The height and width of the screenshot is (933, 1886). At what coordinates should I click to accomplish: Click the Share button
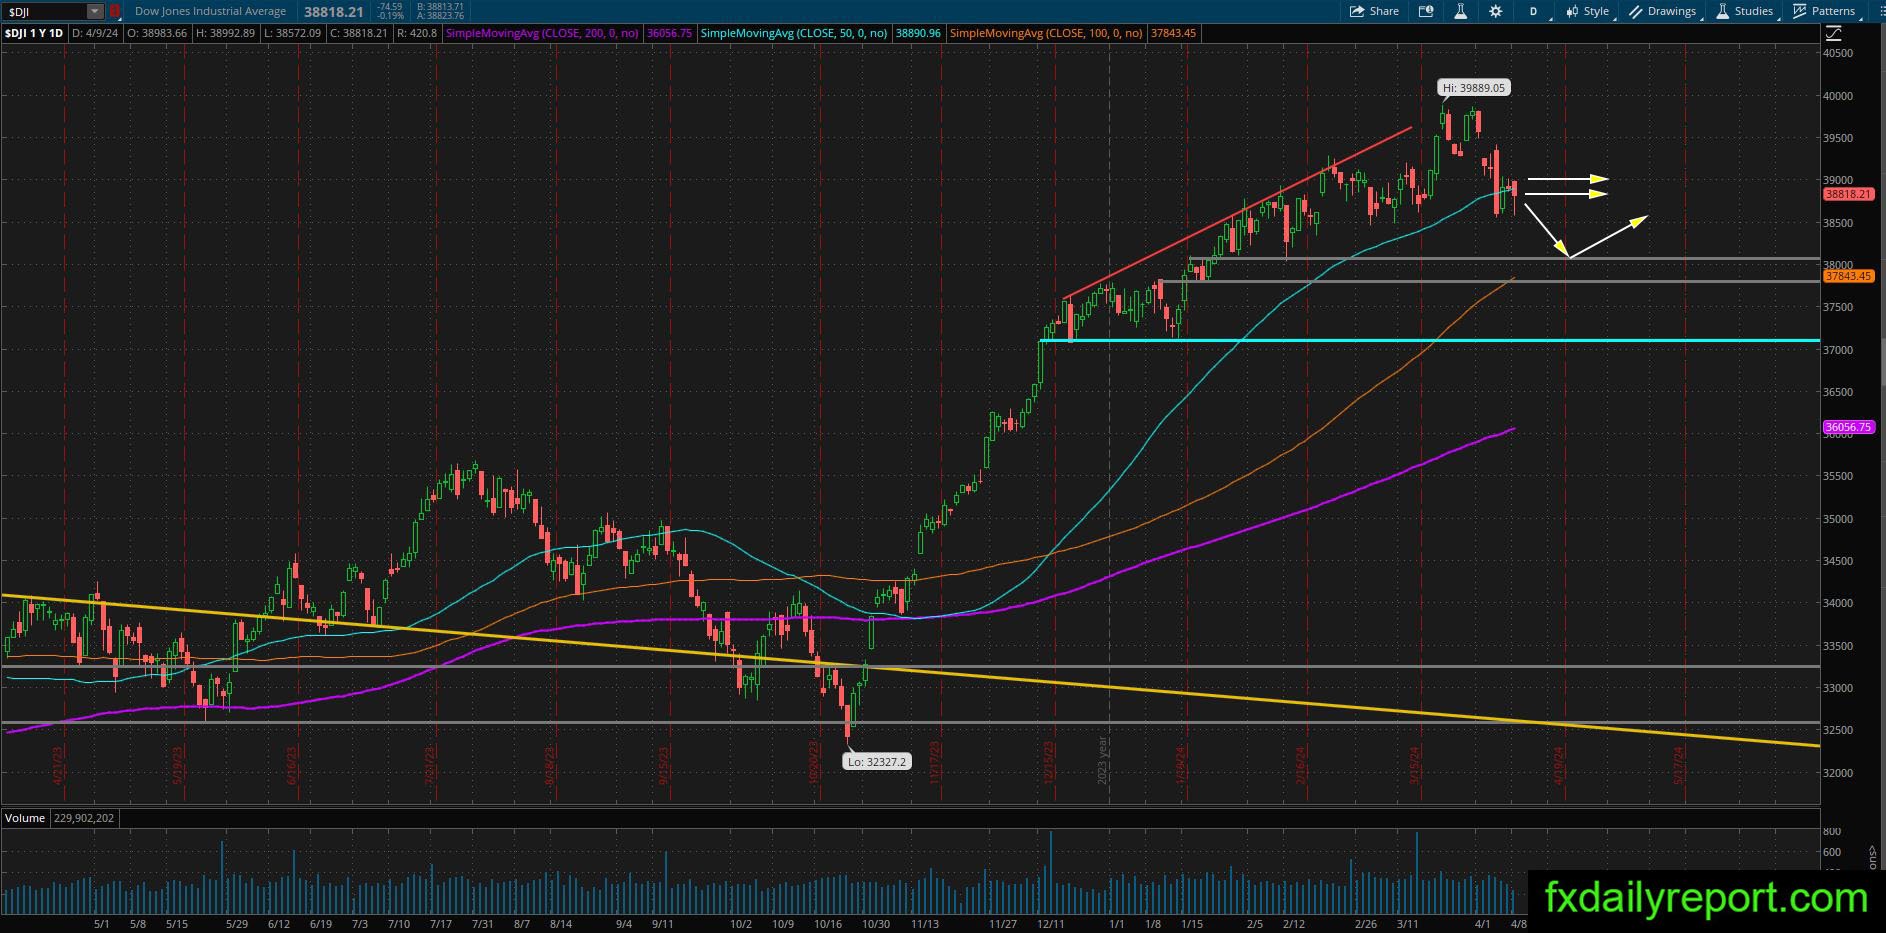tap(1374, 11)
